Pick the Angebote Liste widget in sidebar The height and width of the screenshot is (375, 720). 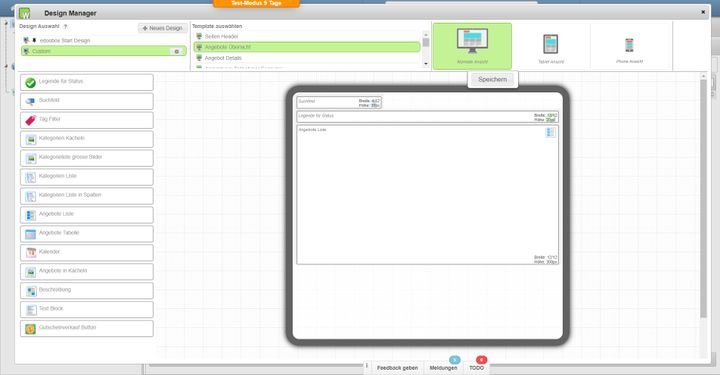(x=87, y=215)
